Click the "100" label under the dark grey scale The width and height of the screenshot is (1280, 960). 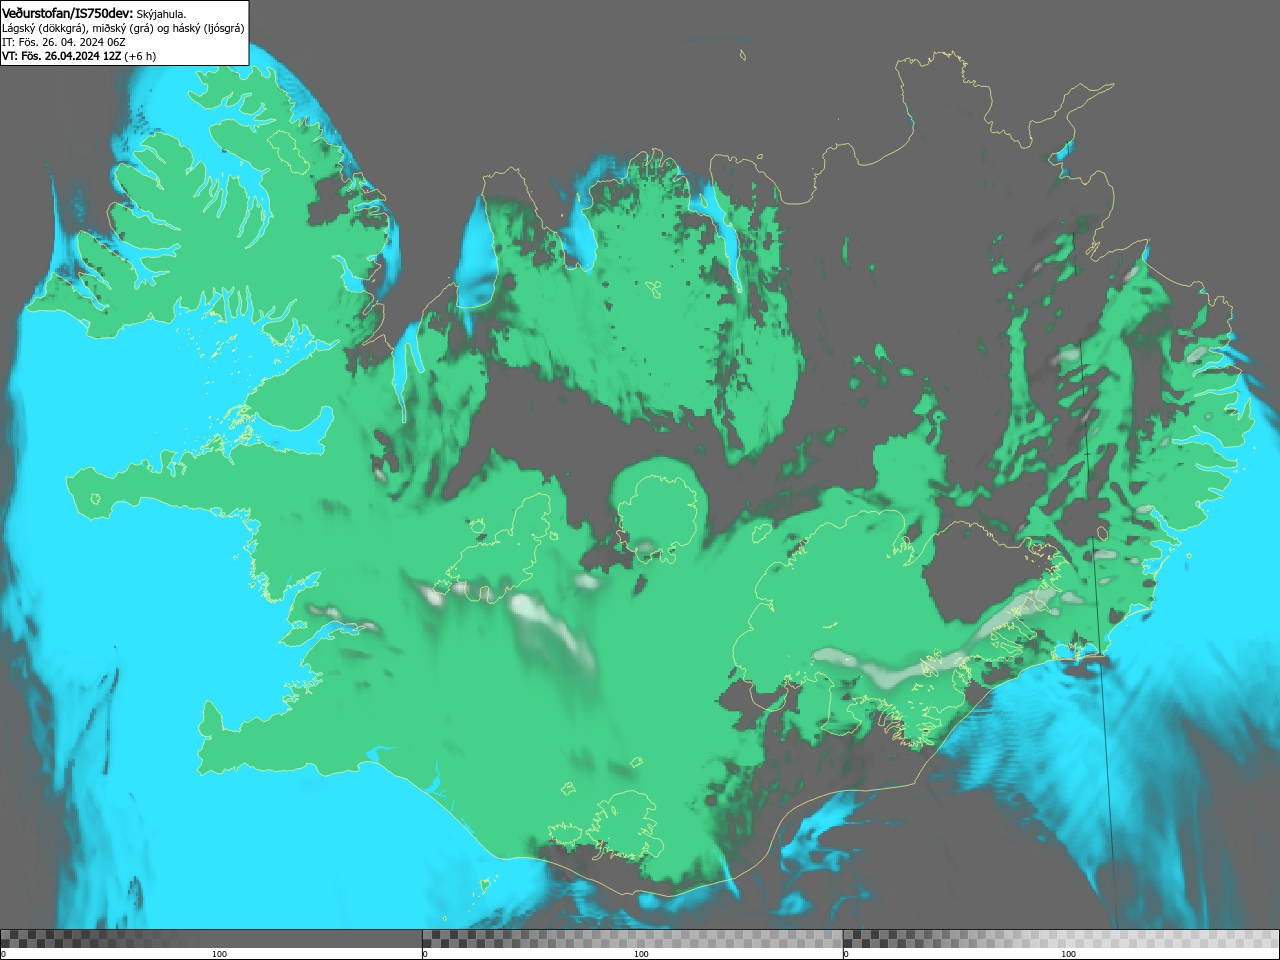[219, 954]
